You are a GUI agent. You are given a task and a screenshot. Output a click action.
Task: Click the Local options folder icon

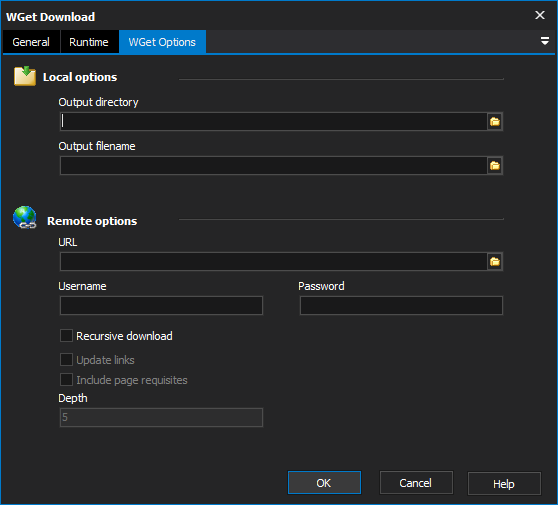pos(25,76)
